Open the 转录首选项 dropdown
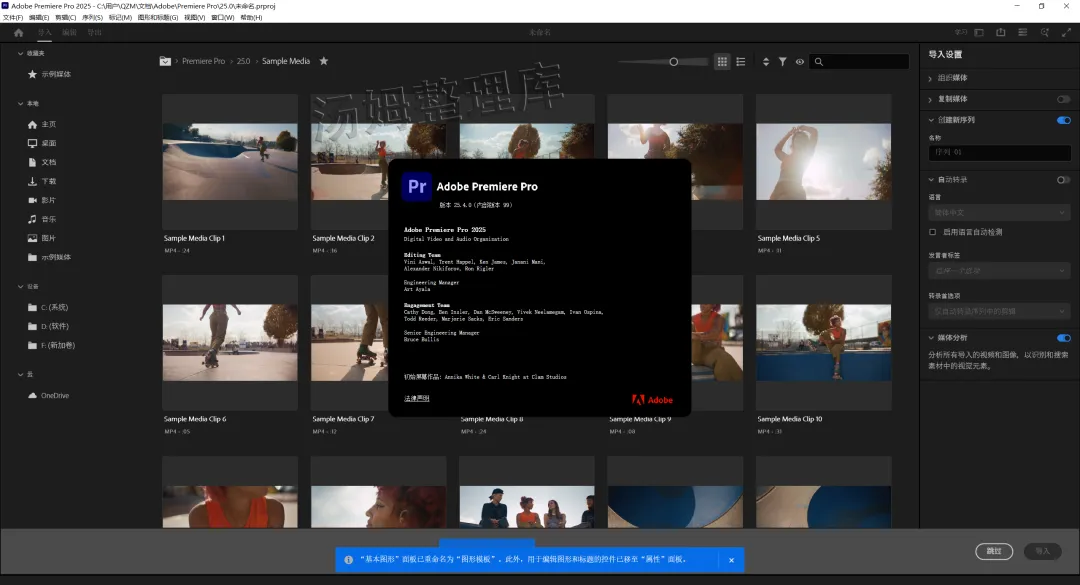This screenshot has height=585, width=1080. pos(999,311)
